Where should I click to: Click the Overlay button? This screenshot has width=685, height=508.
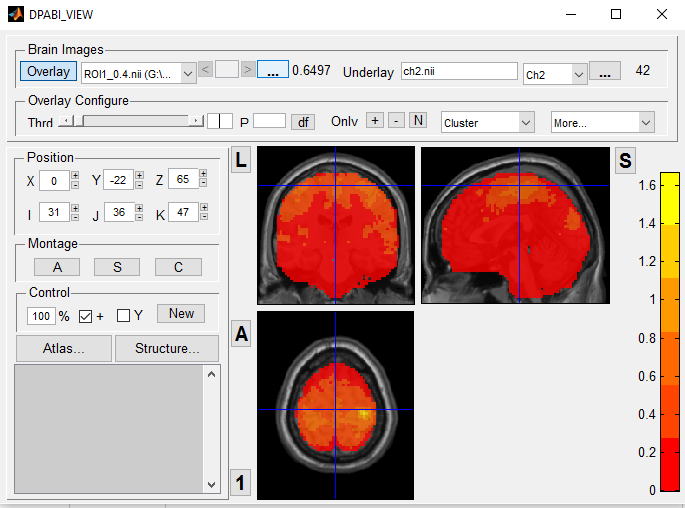pos(48,71)
